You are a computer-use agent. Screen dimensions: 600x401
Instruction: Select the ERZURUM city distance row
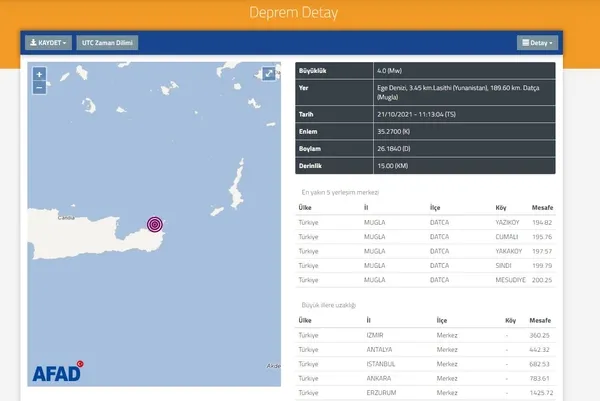coord(424,392)
